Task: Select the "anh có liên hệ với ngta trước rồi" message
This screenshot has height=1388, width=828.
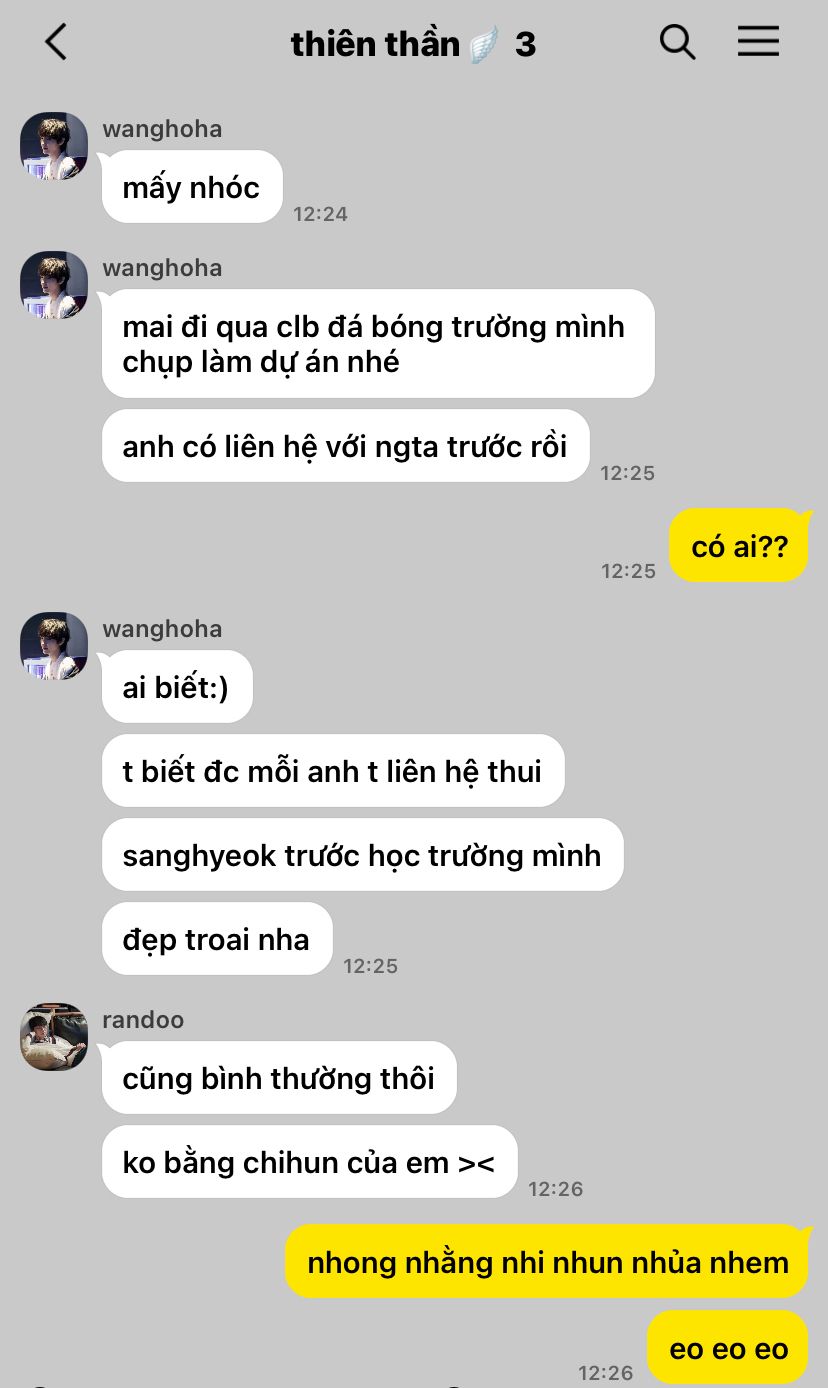Action: 346,446
